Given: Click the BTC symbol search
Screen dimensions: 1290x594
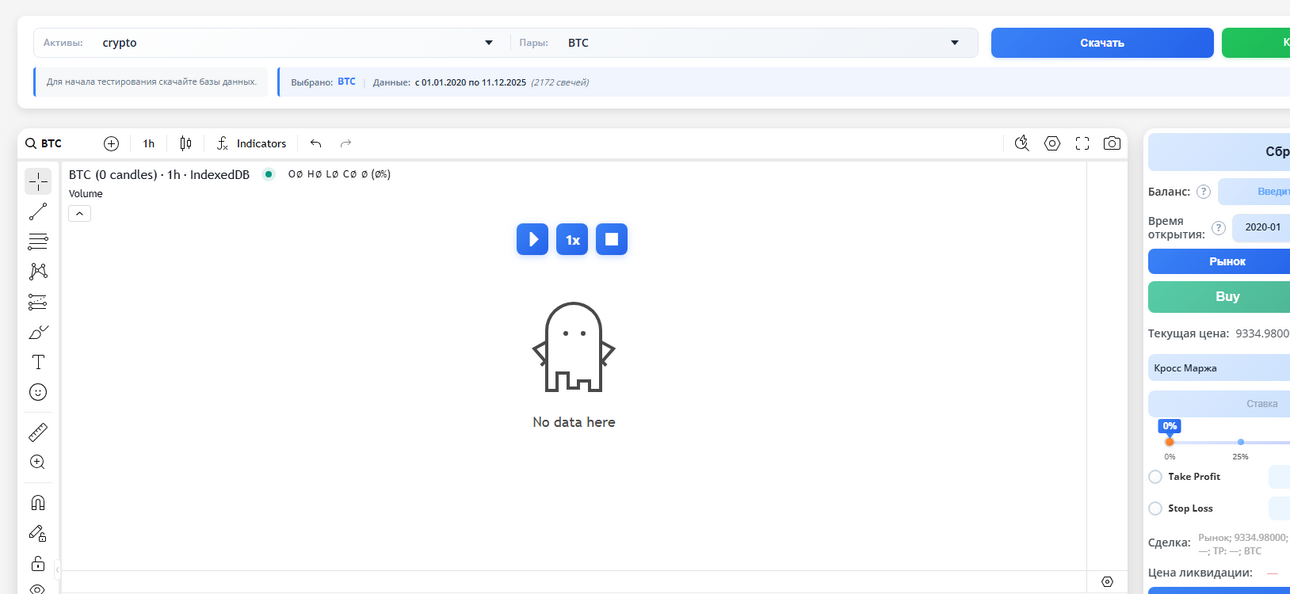Looking at the screenshot, I should pyautogui.click(x=44, y=144).
